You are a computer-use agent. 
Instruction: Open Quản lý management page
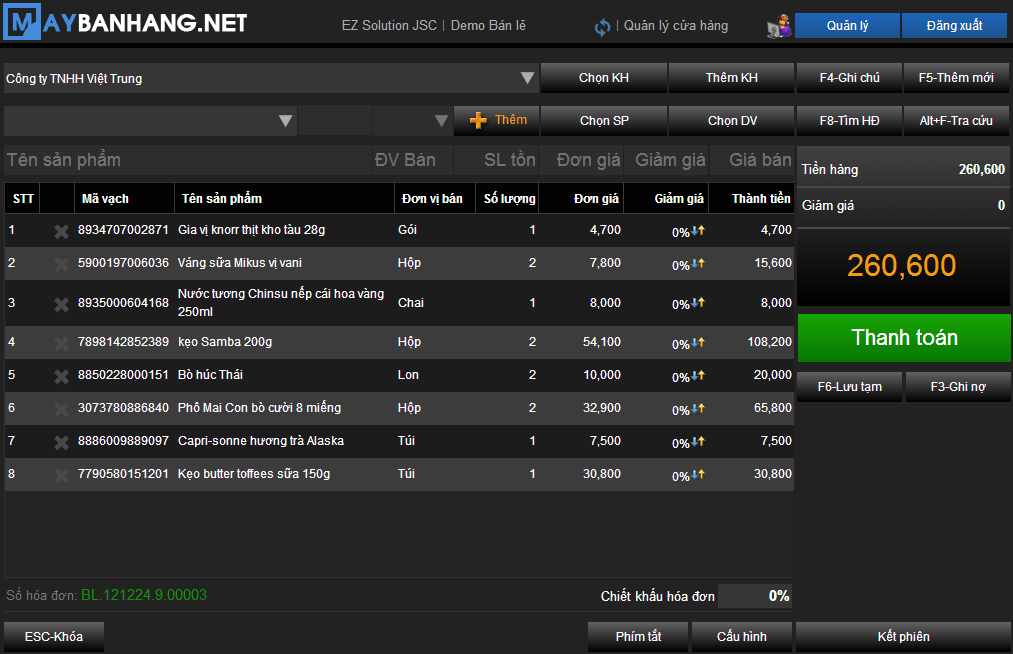pyautogui.click(x=846, y=26)
